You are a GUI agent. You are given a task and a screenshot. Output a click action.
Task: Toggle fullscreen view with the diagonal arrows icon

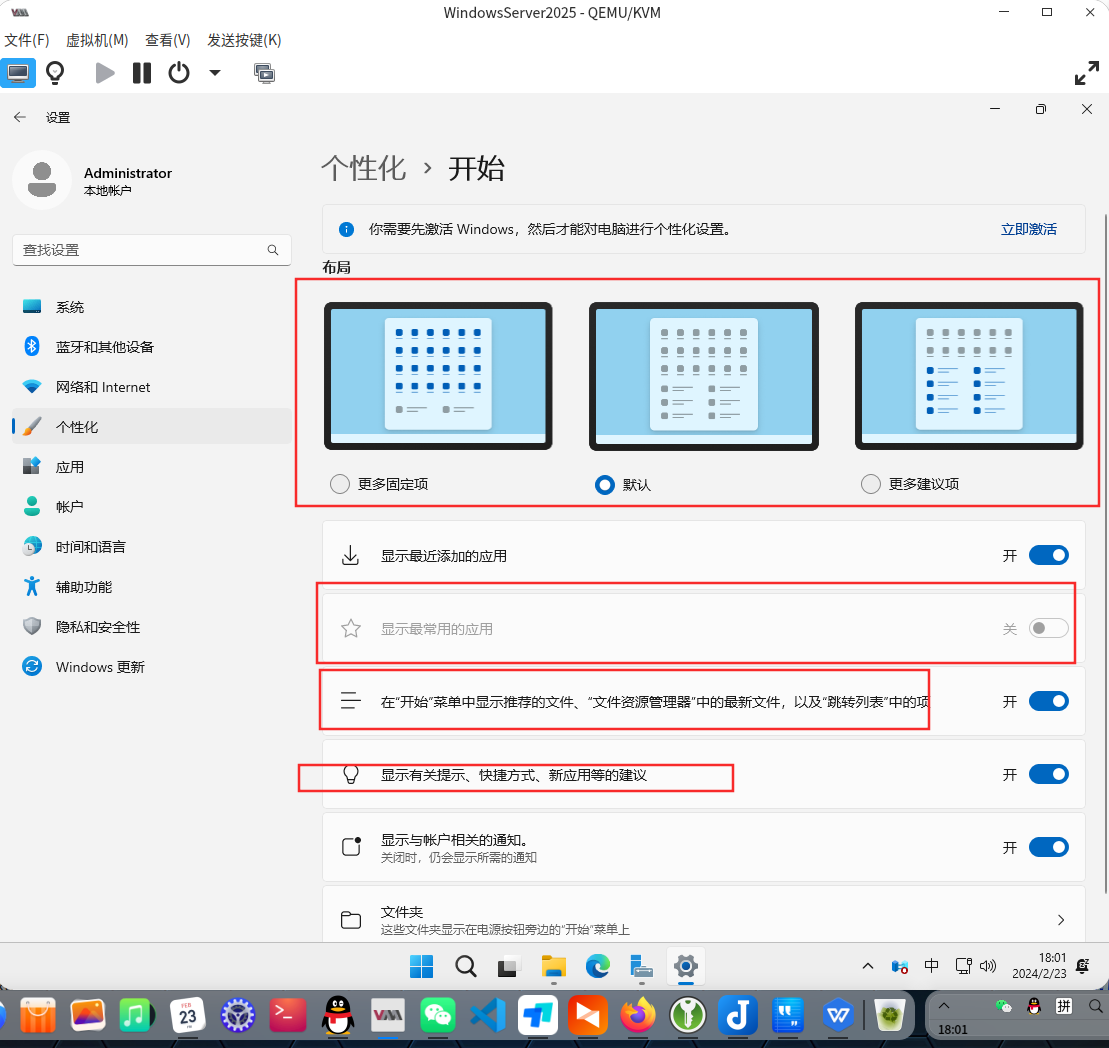tap(1086, 74)
